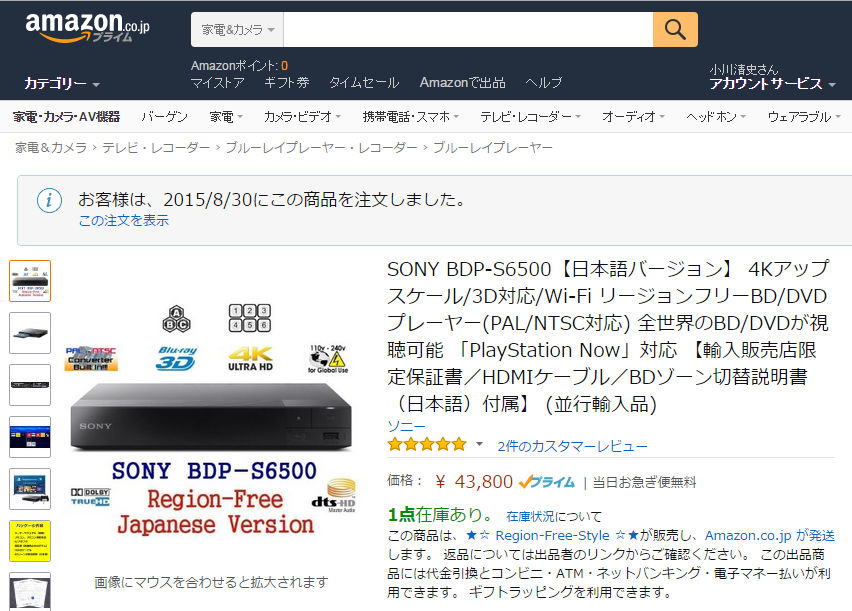The height and width of the screenshot is (611, 852).
Task: Expand the カテゴリー menu
Action: [x=62, y=84]
